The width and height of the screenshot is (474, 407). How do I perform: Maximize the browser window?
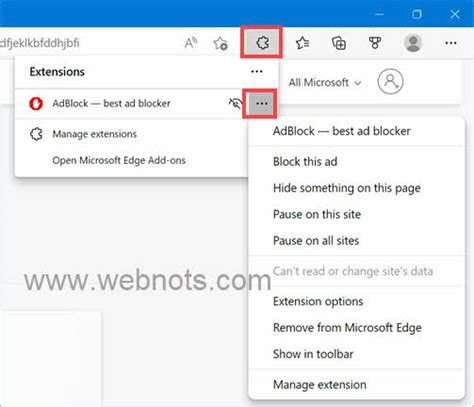[417, 14]
